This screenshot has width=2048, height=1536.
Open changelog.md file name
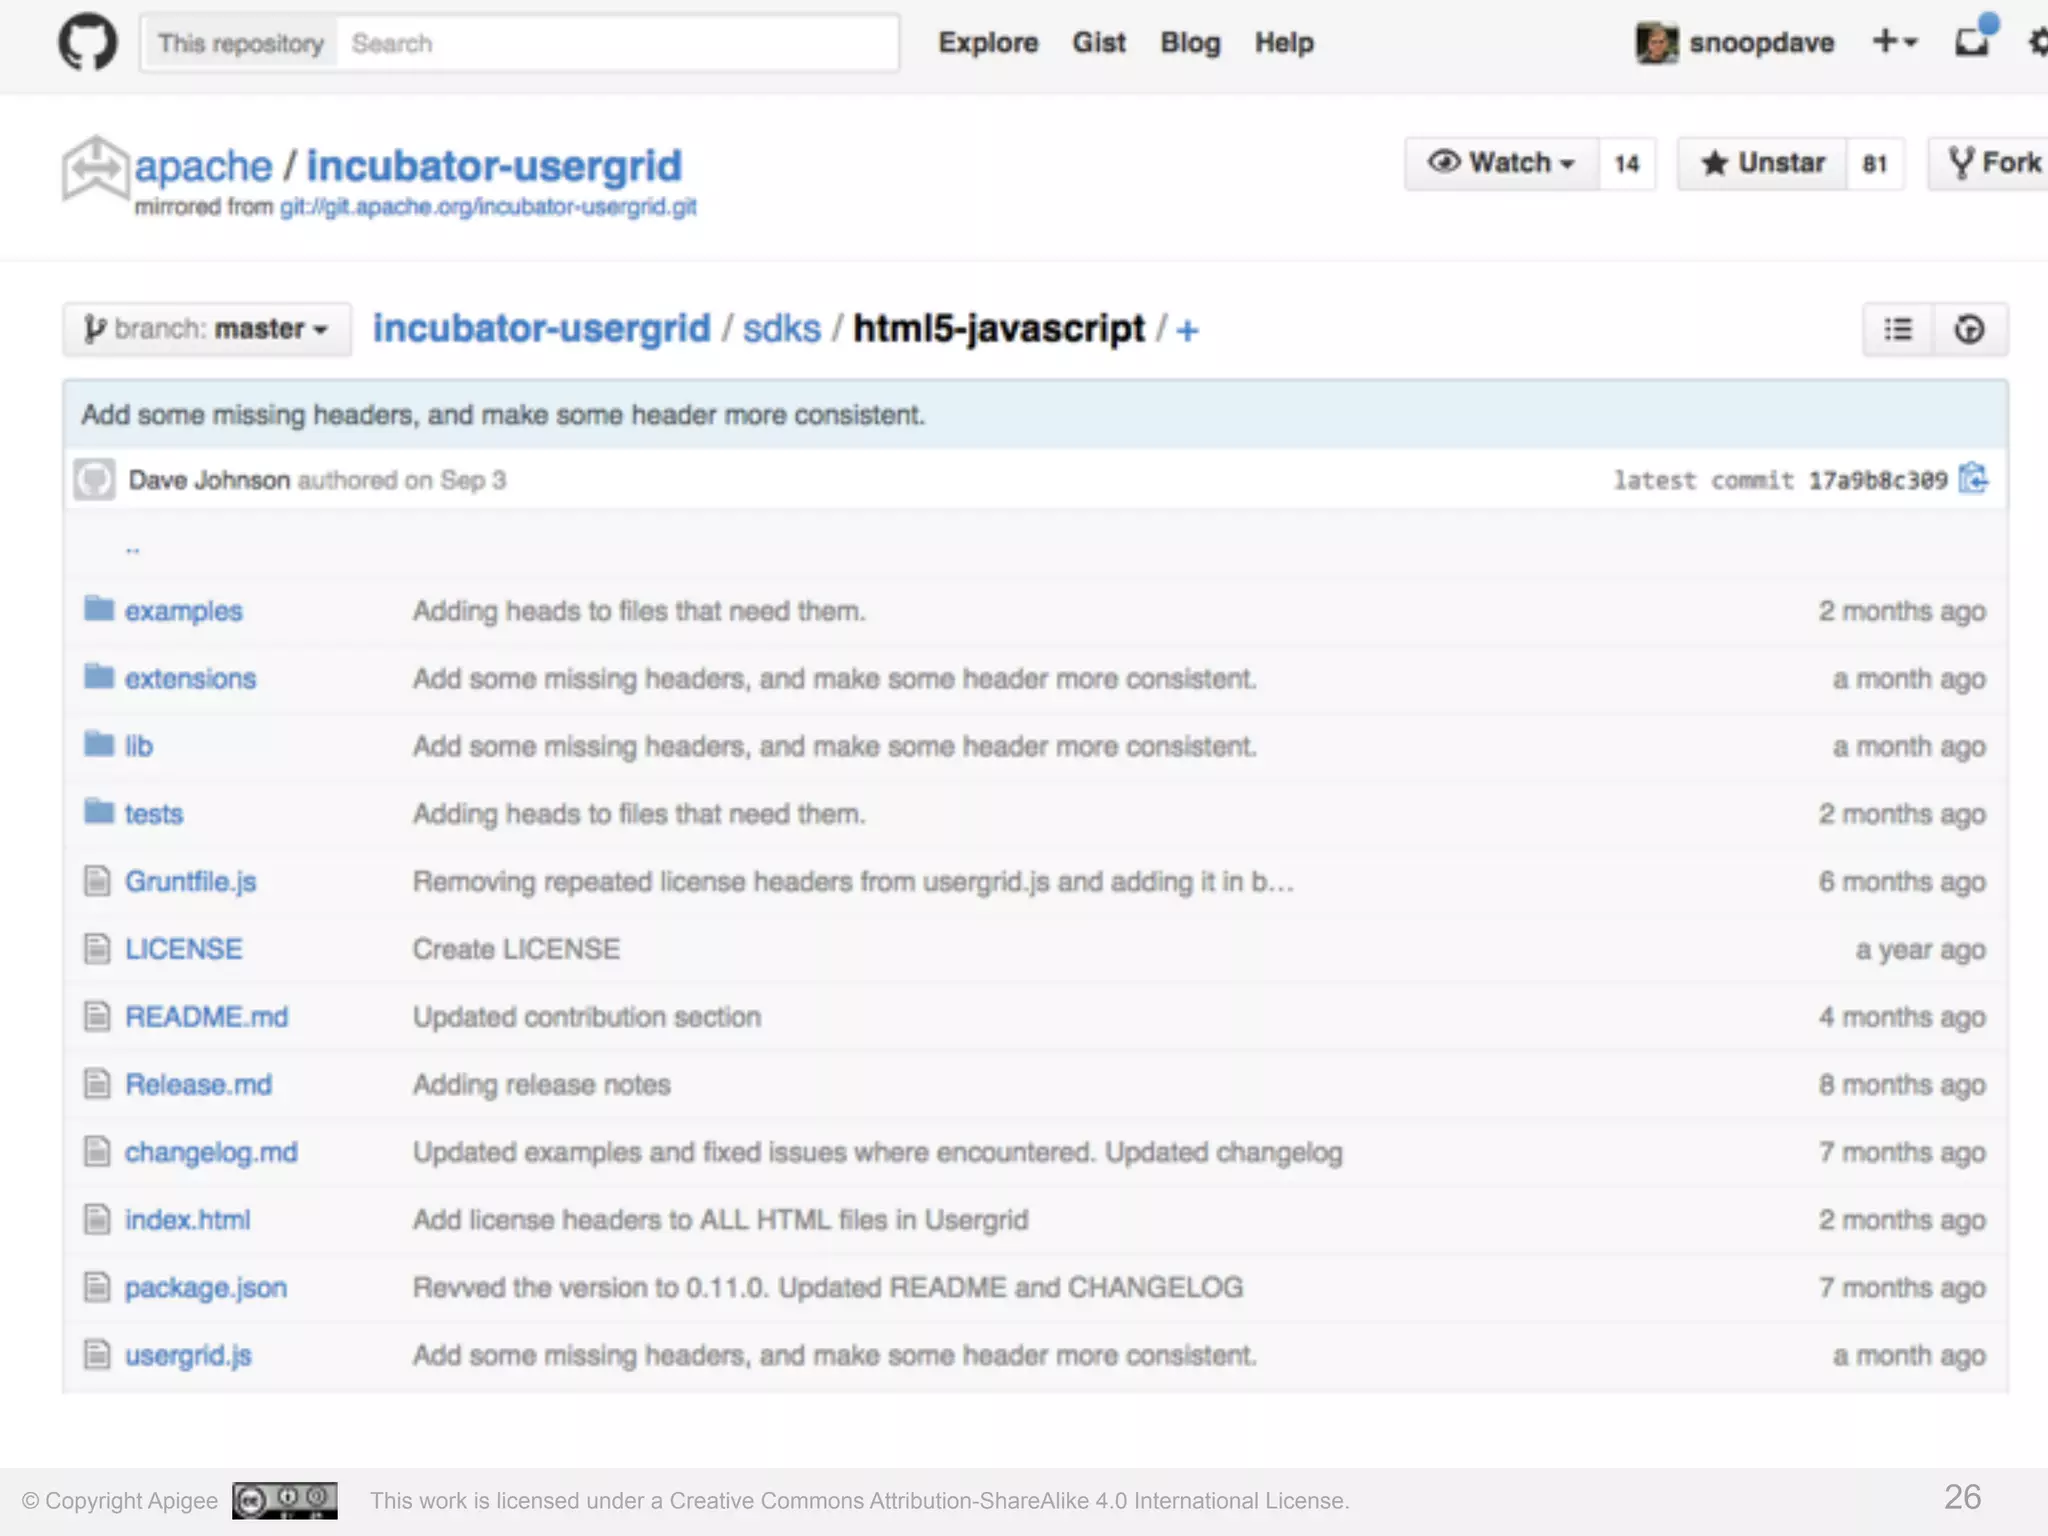point(211,1152)
